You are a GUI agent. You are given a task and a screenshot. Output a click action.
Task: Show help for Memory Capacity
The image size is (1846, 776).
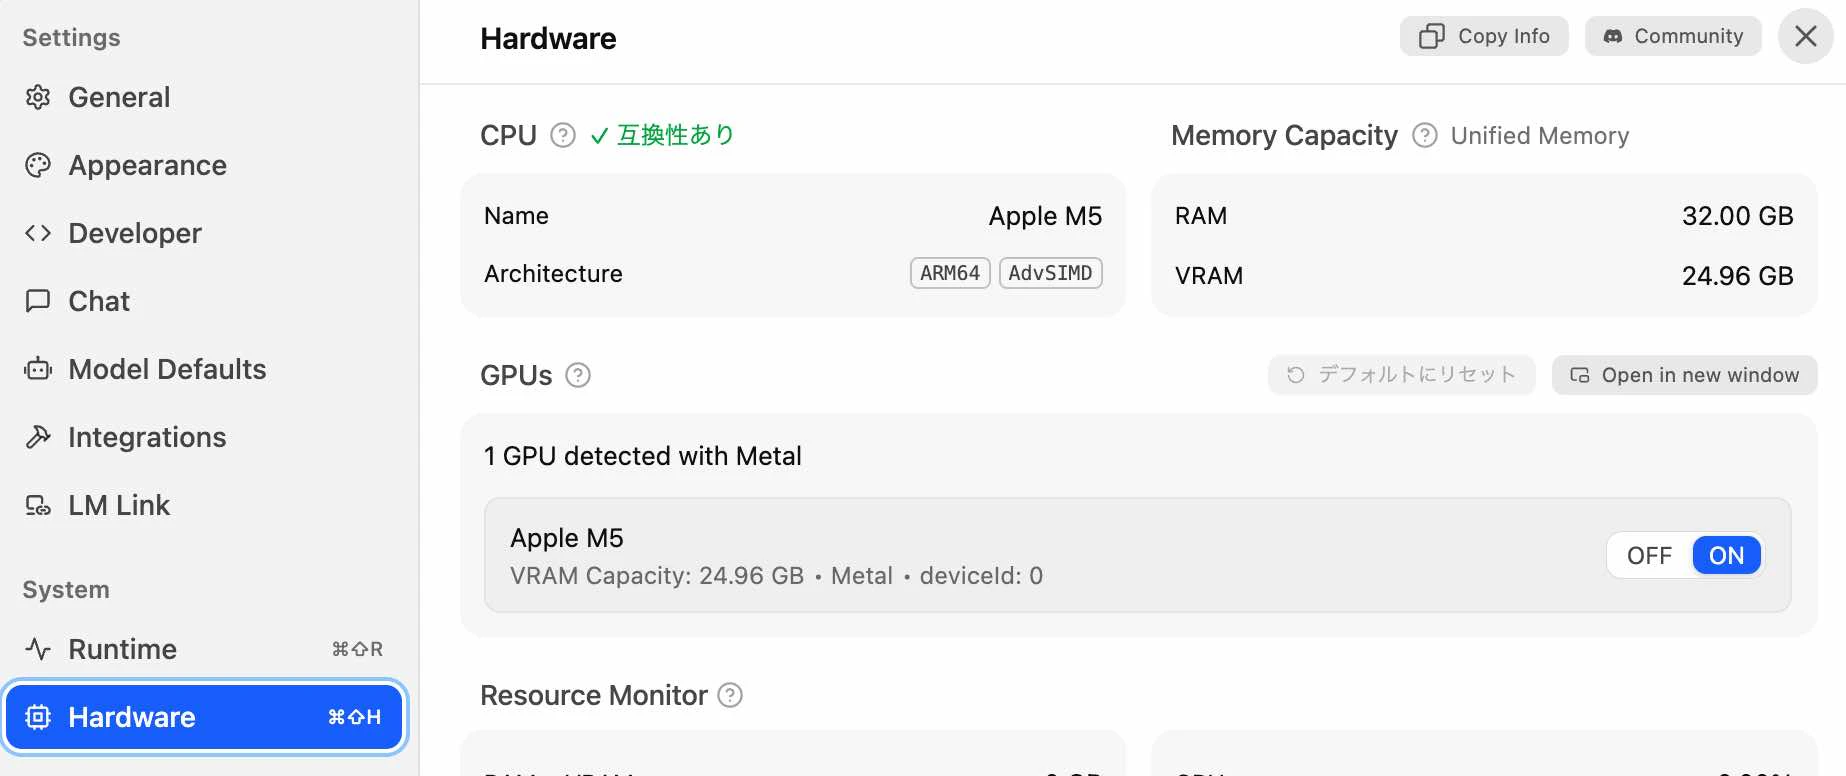[x=1425, y=135]
